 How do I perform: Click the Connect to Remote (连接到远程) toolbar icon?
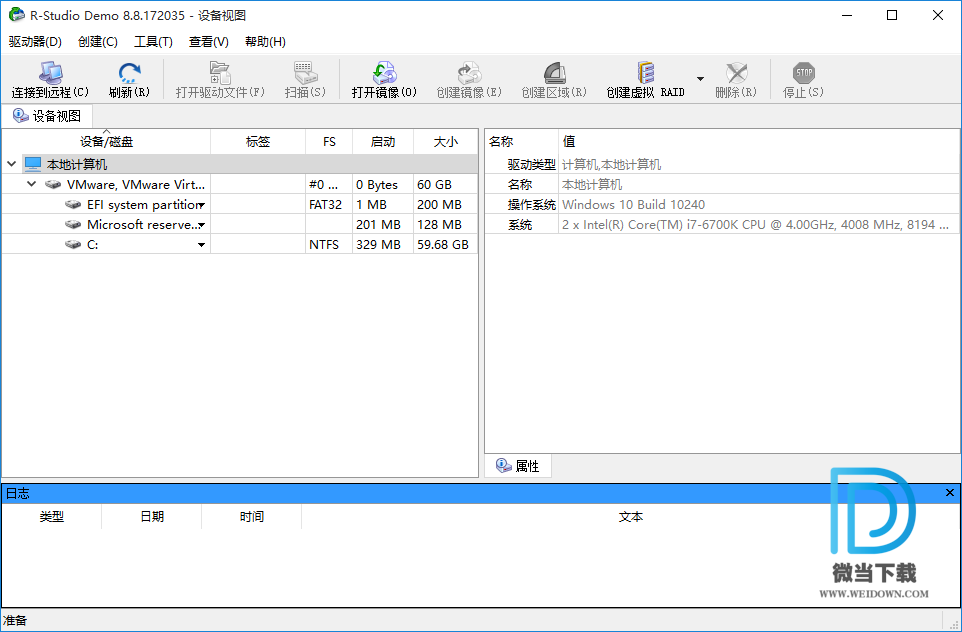pos(50,73)
